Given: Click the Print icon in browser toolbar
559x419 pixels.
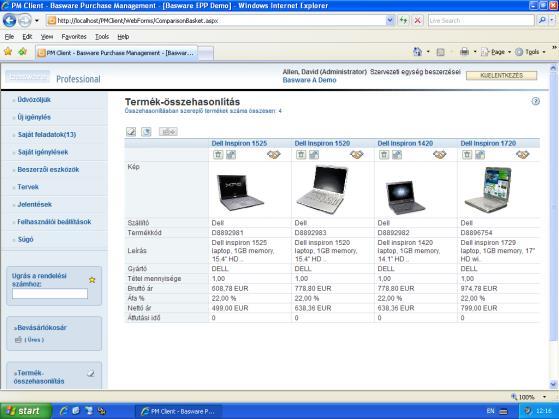Looking at the screenshot, I should point(464,52).
